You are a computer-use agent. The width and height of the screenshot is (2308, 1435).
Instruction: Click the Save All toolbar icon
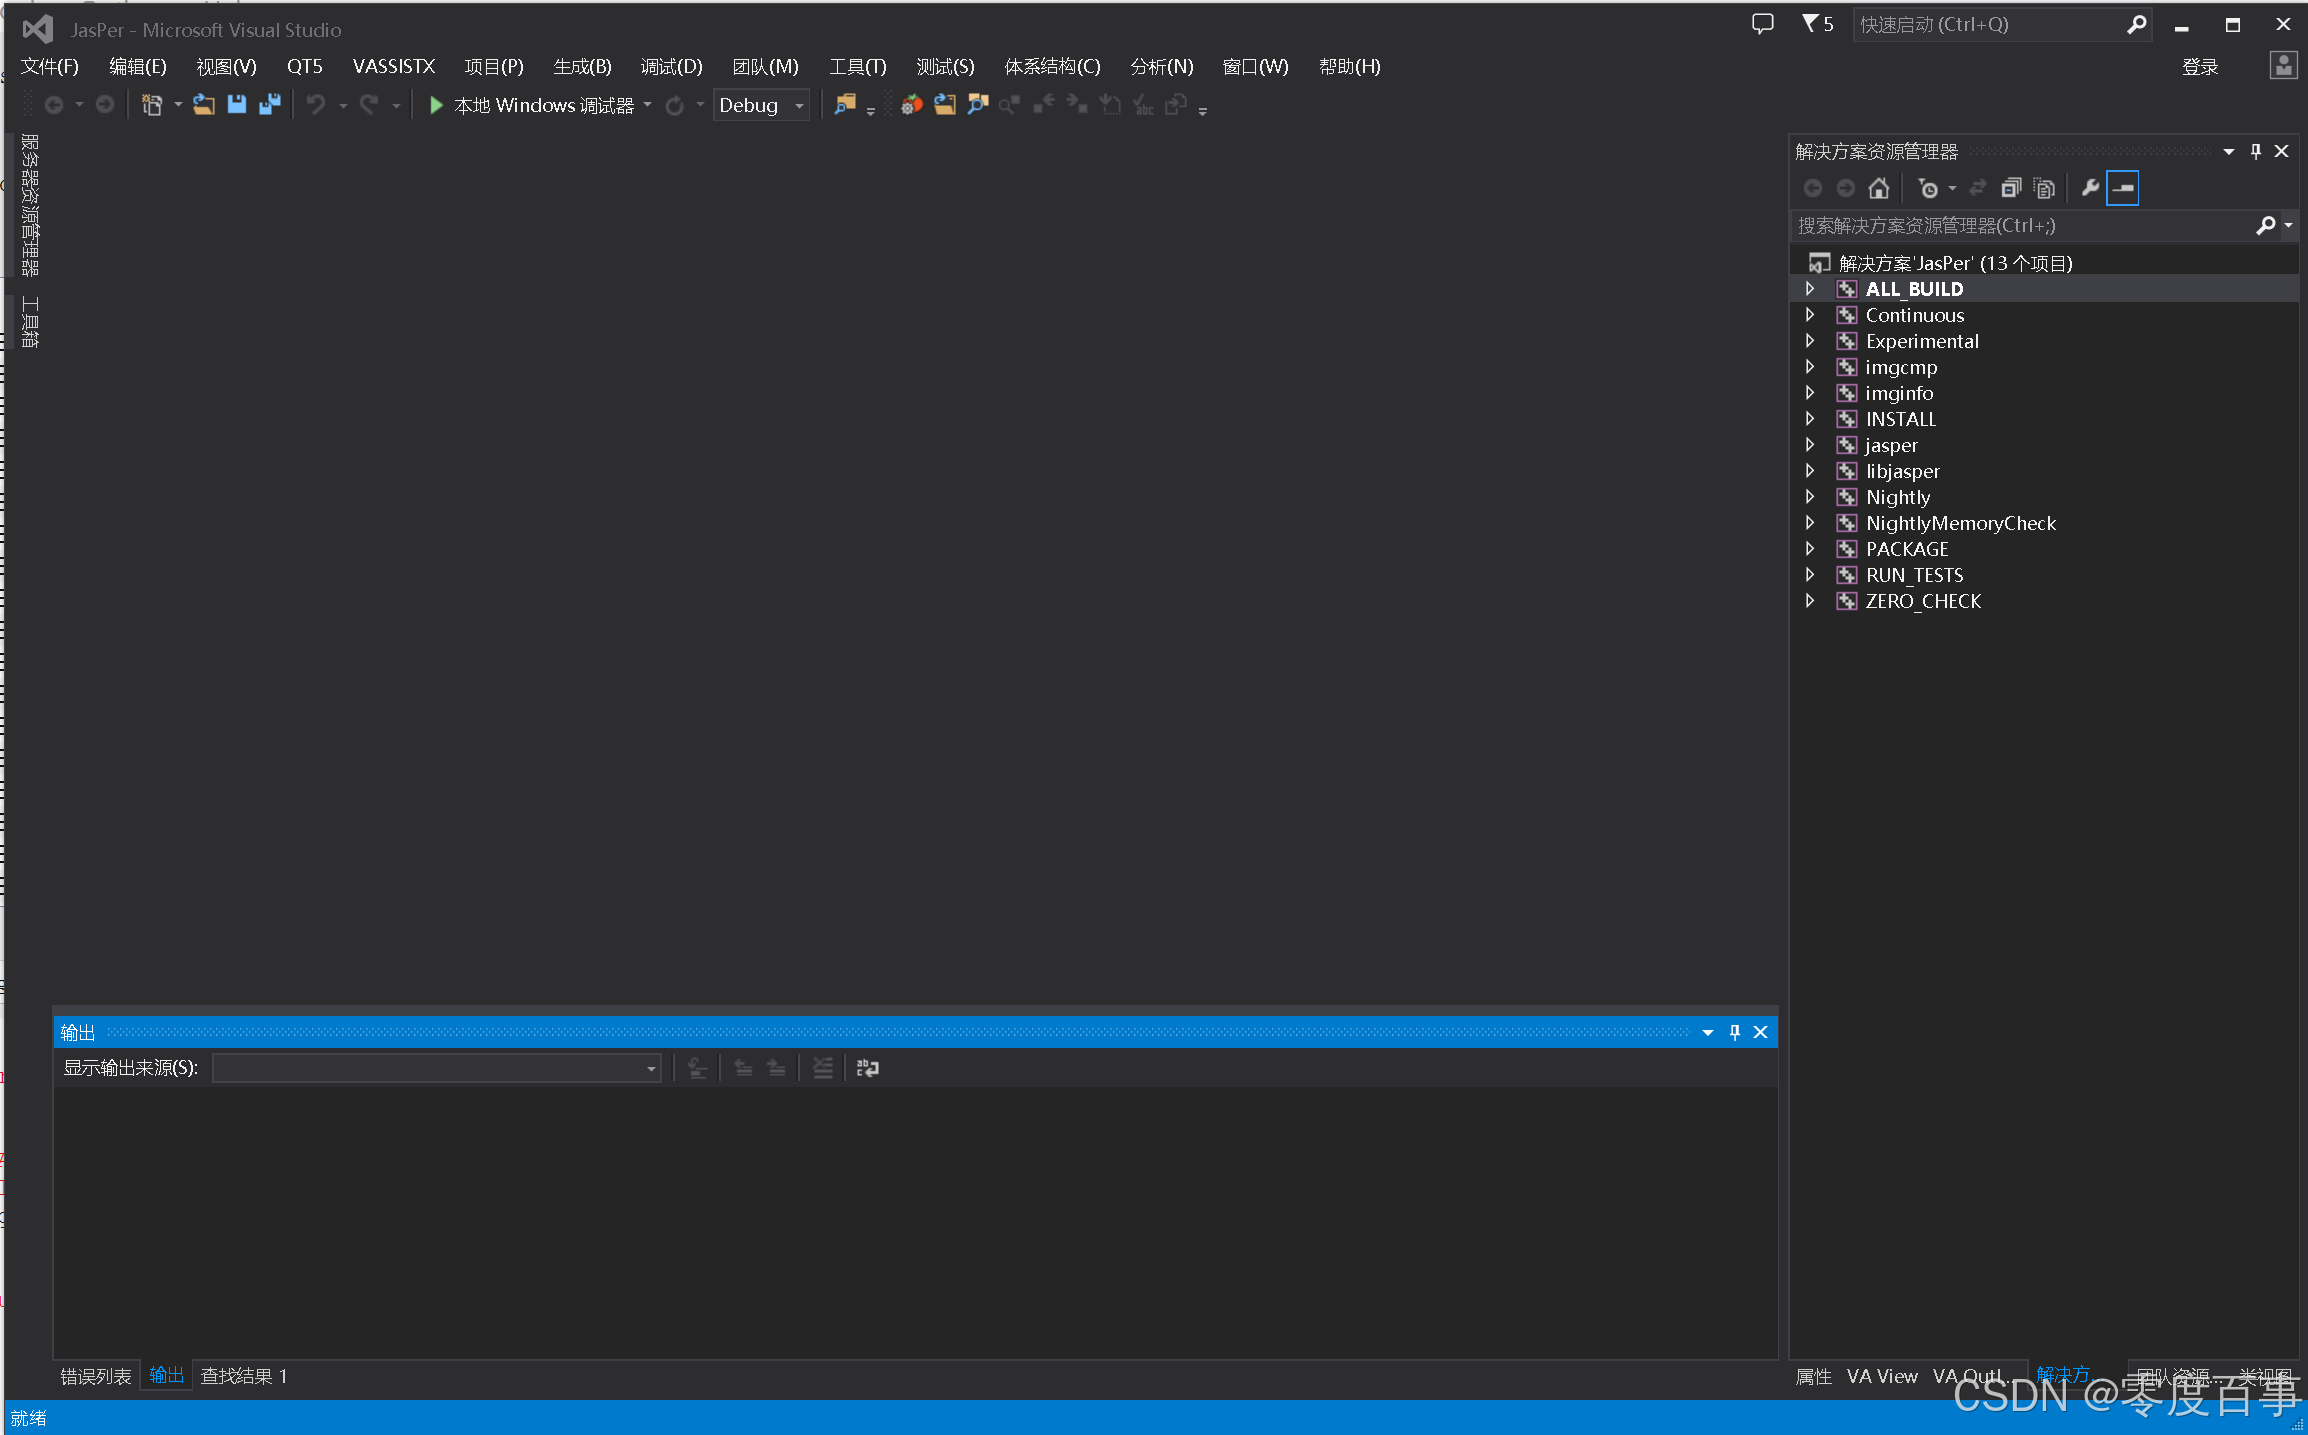pyautogui.click(x=269, y=104)
